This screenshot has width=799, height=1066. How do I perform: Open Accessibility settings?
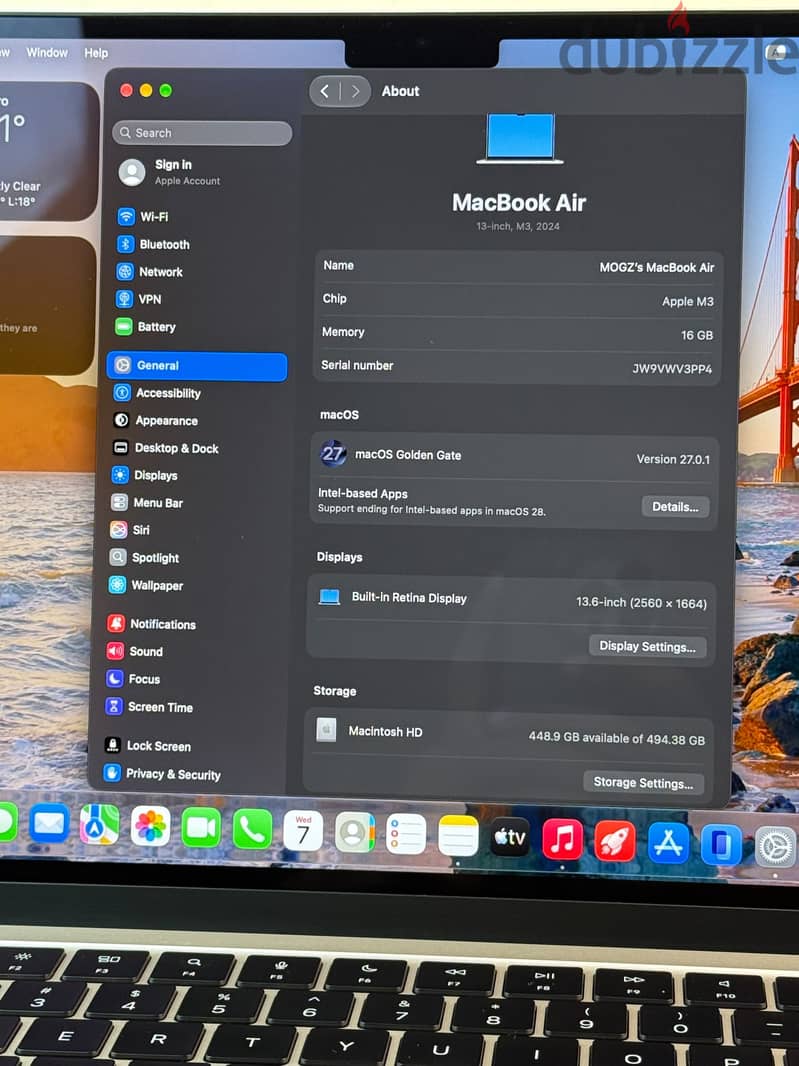click(157, 393)
